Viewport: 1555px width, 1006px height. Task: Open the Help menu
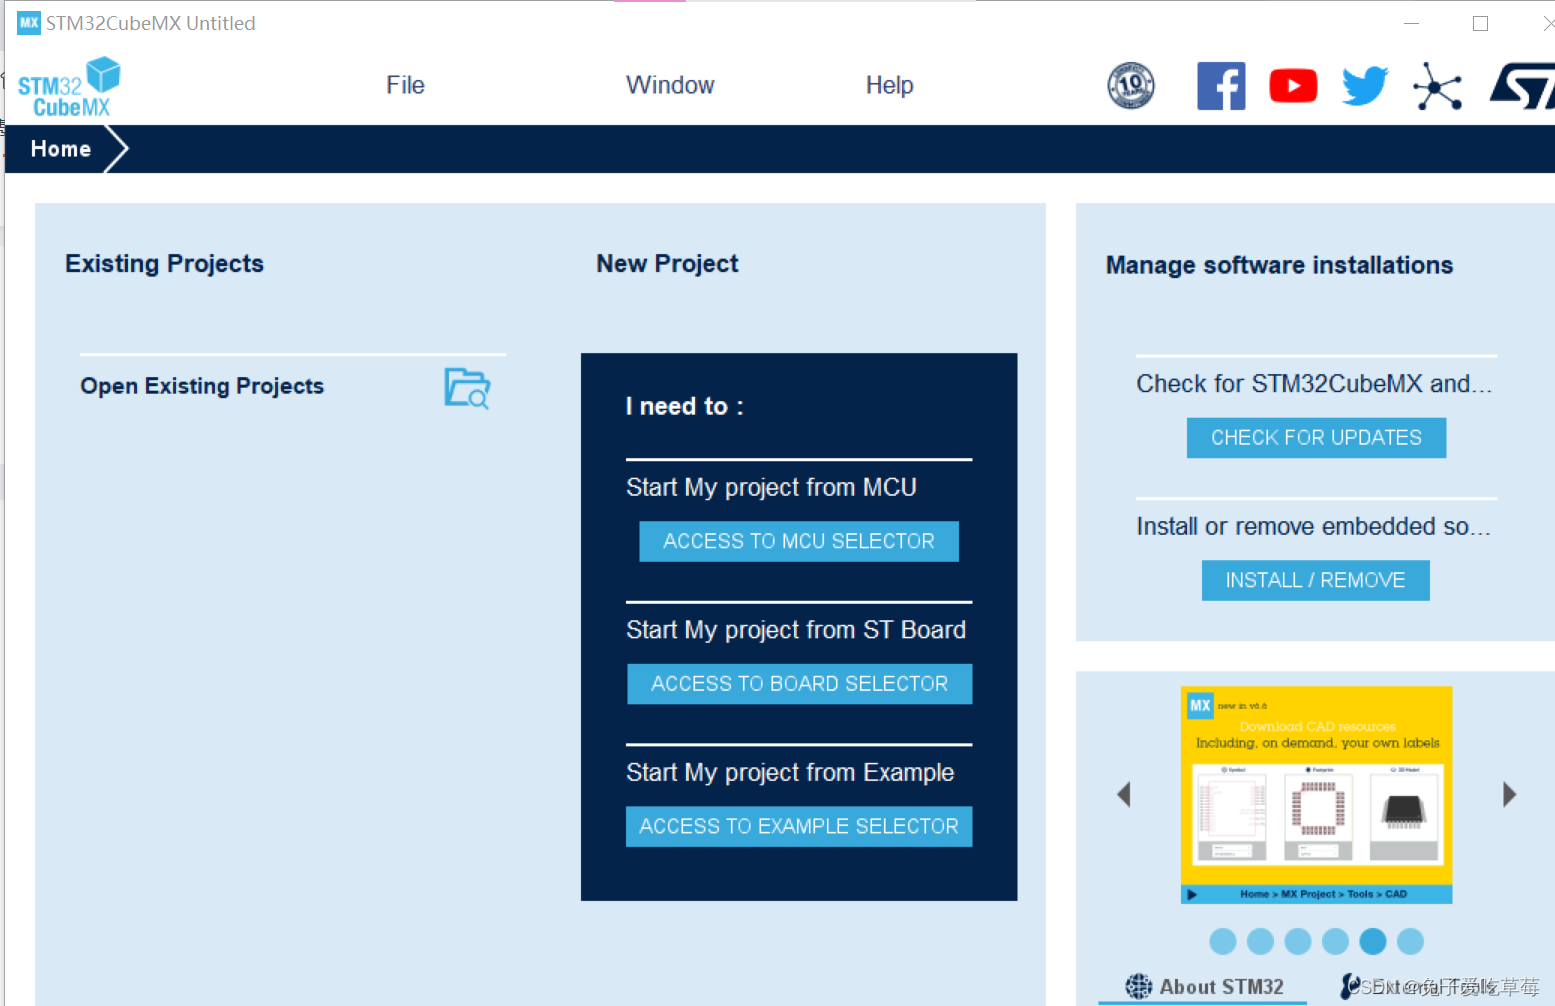[889, 85]
